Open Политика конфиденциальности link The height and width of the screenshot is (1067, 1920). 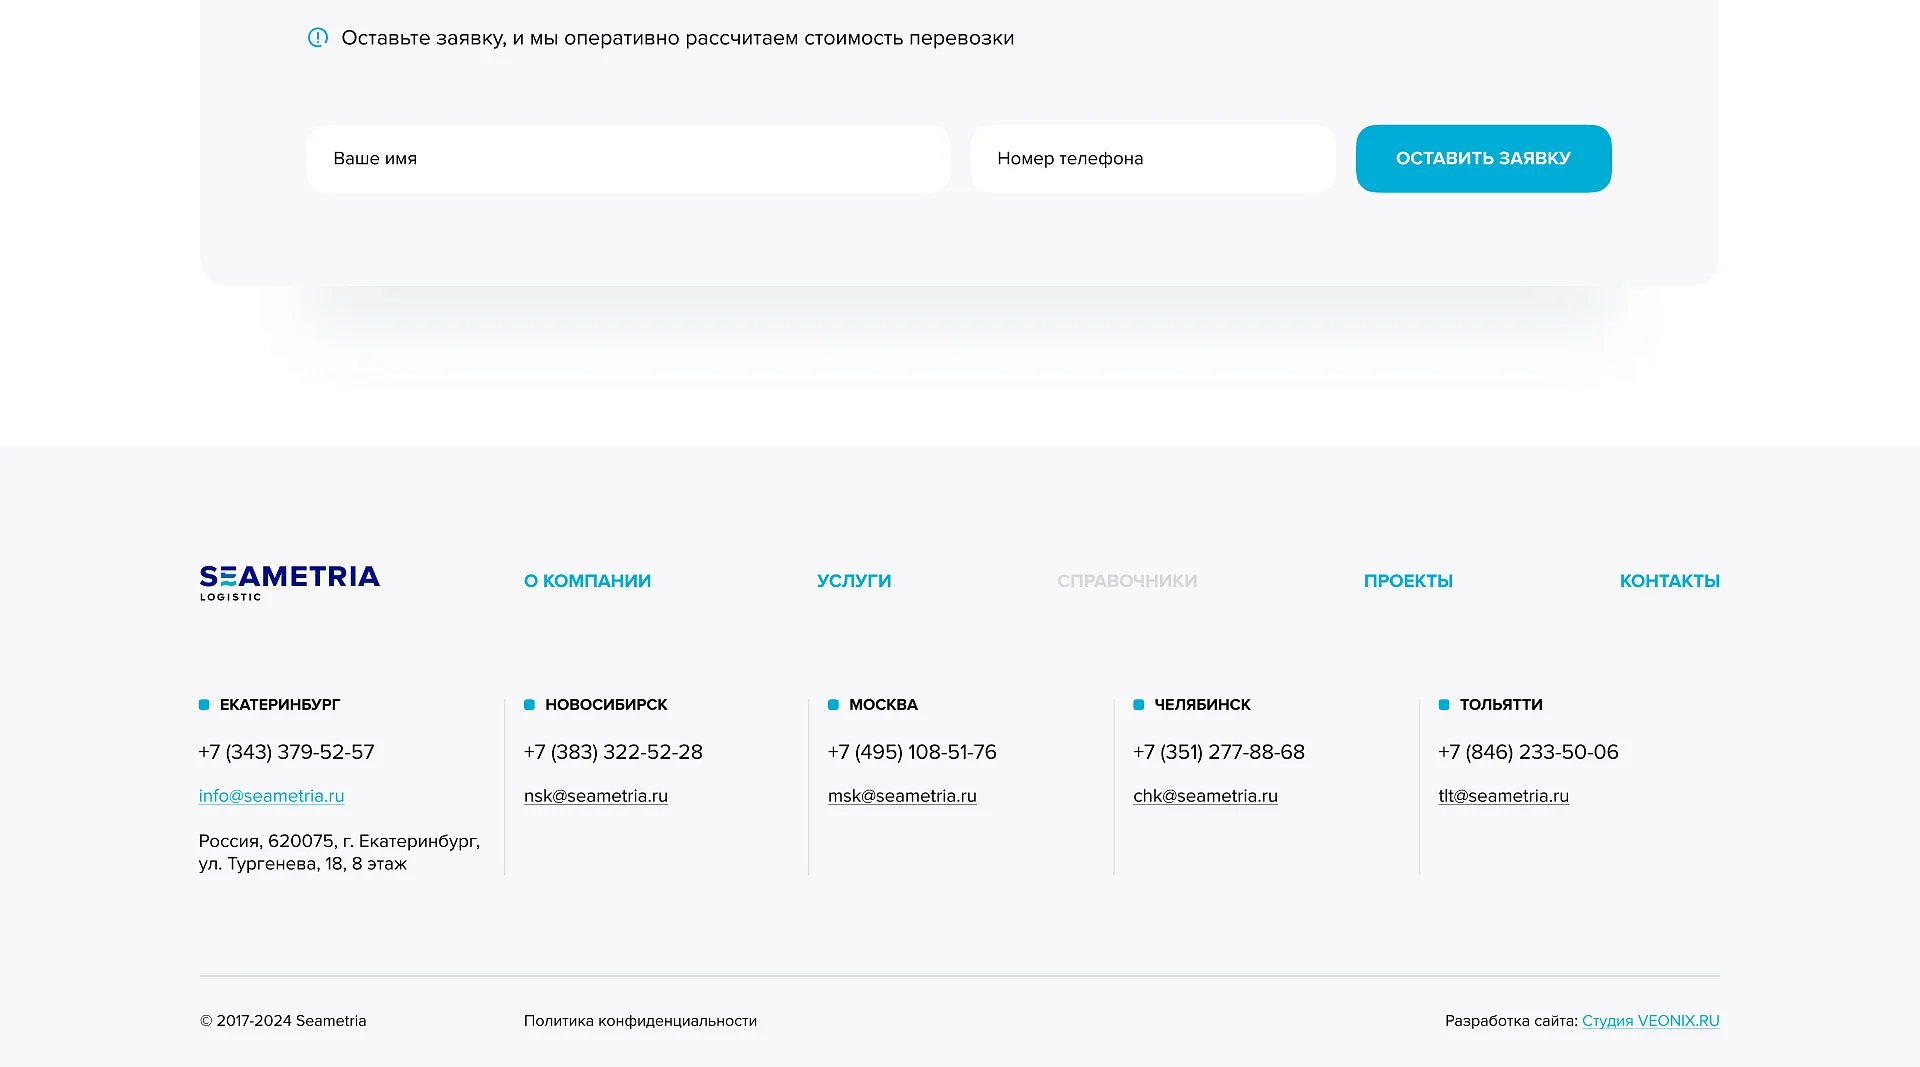(640, 1021)
